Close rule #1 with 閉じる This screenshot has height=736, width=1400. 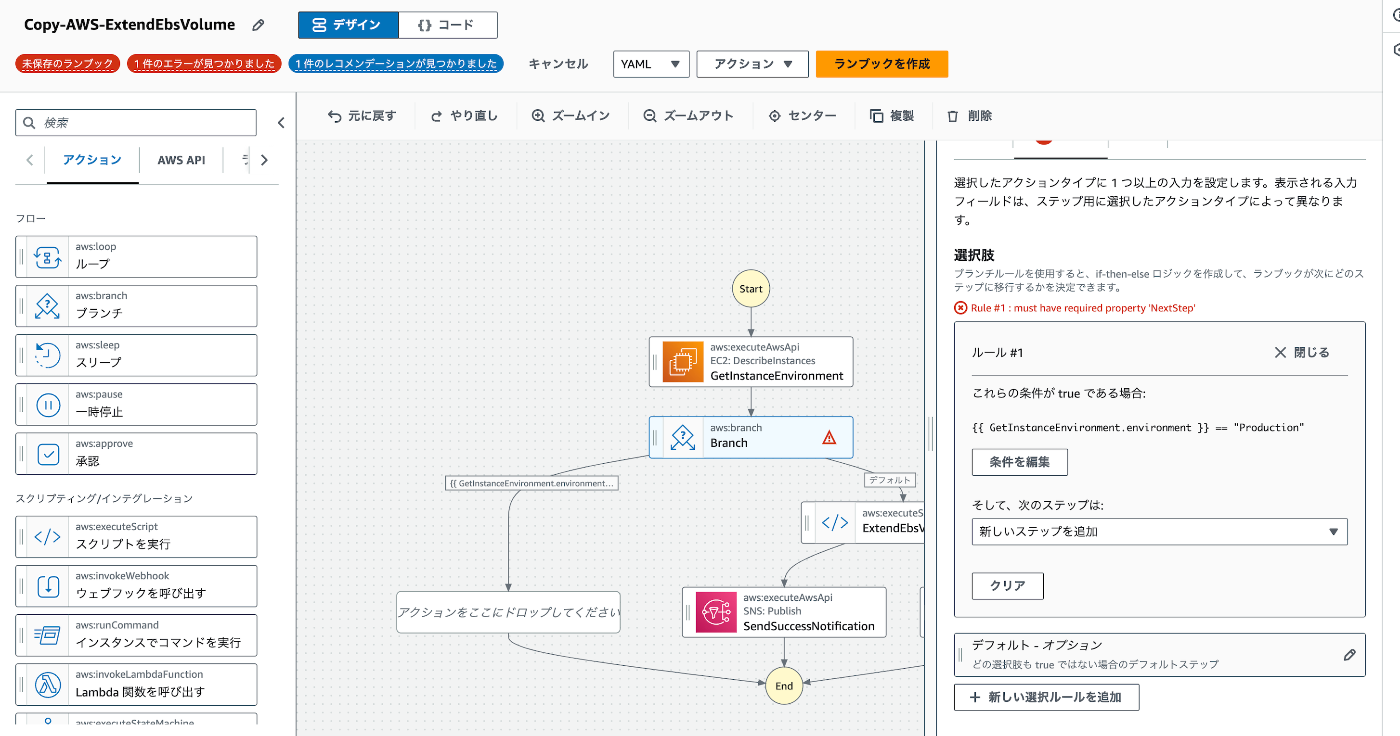1302,352
